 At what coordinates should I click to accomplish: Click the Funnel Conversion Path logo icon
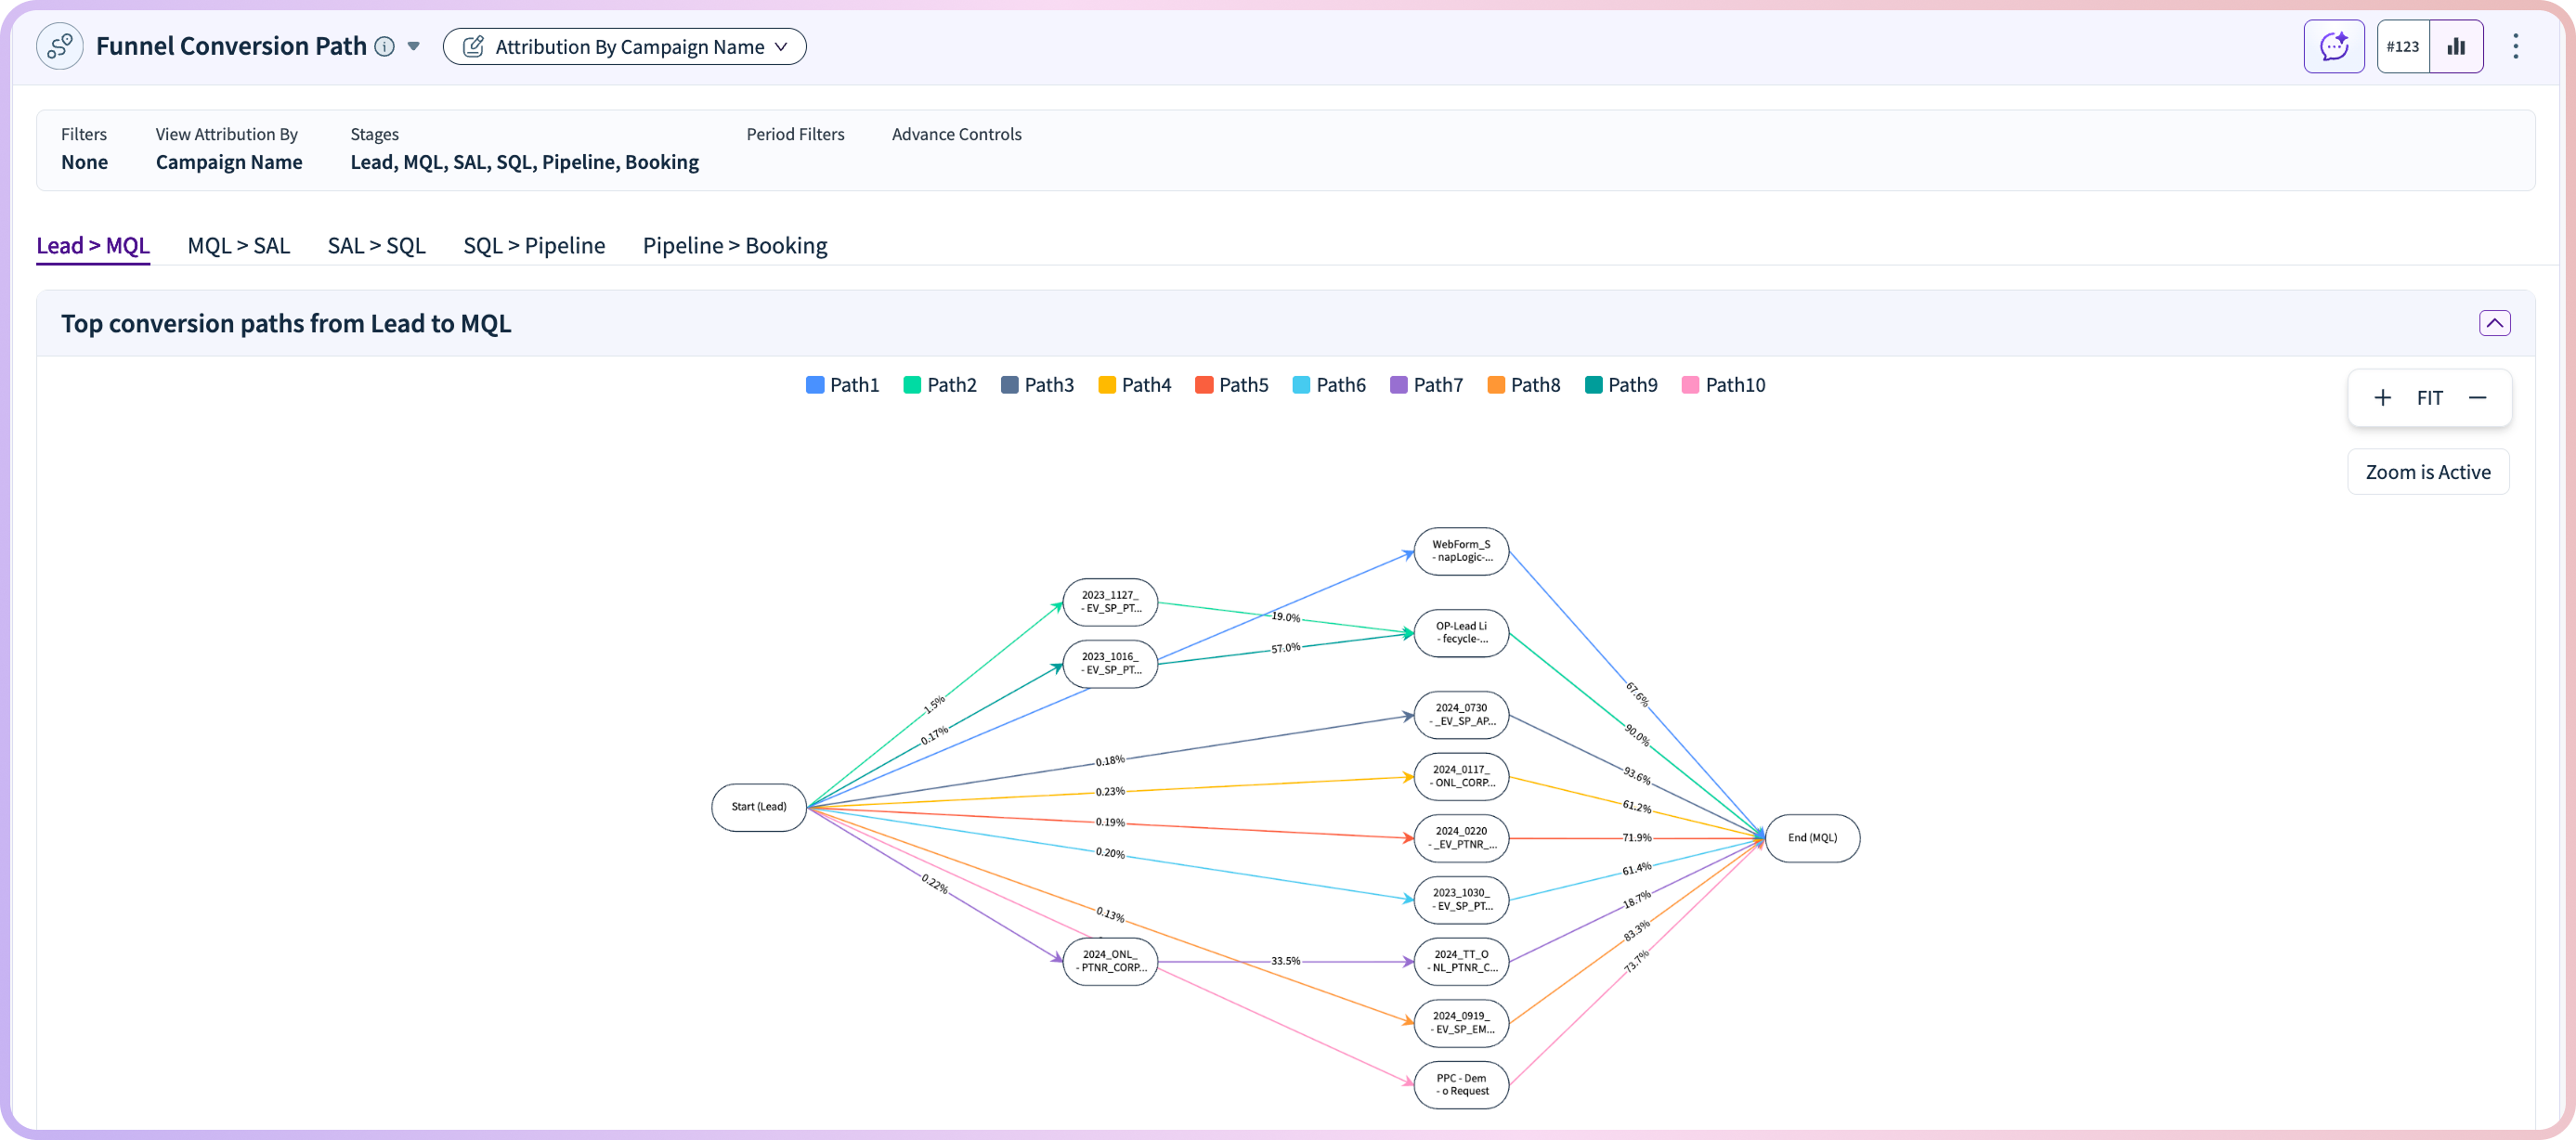[x=60, y=46]
